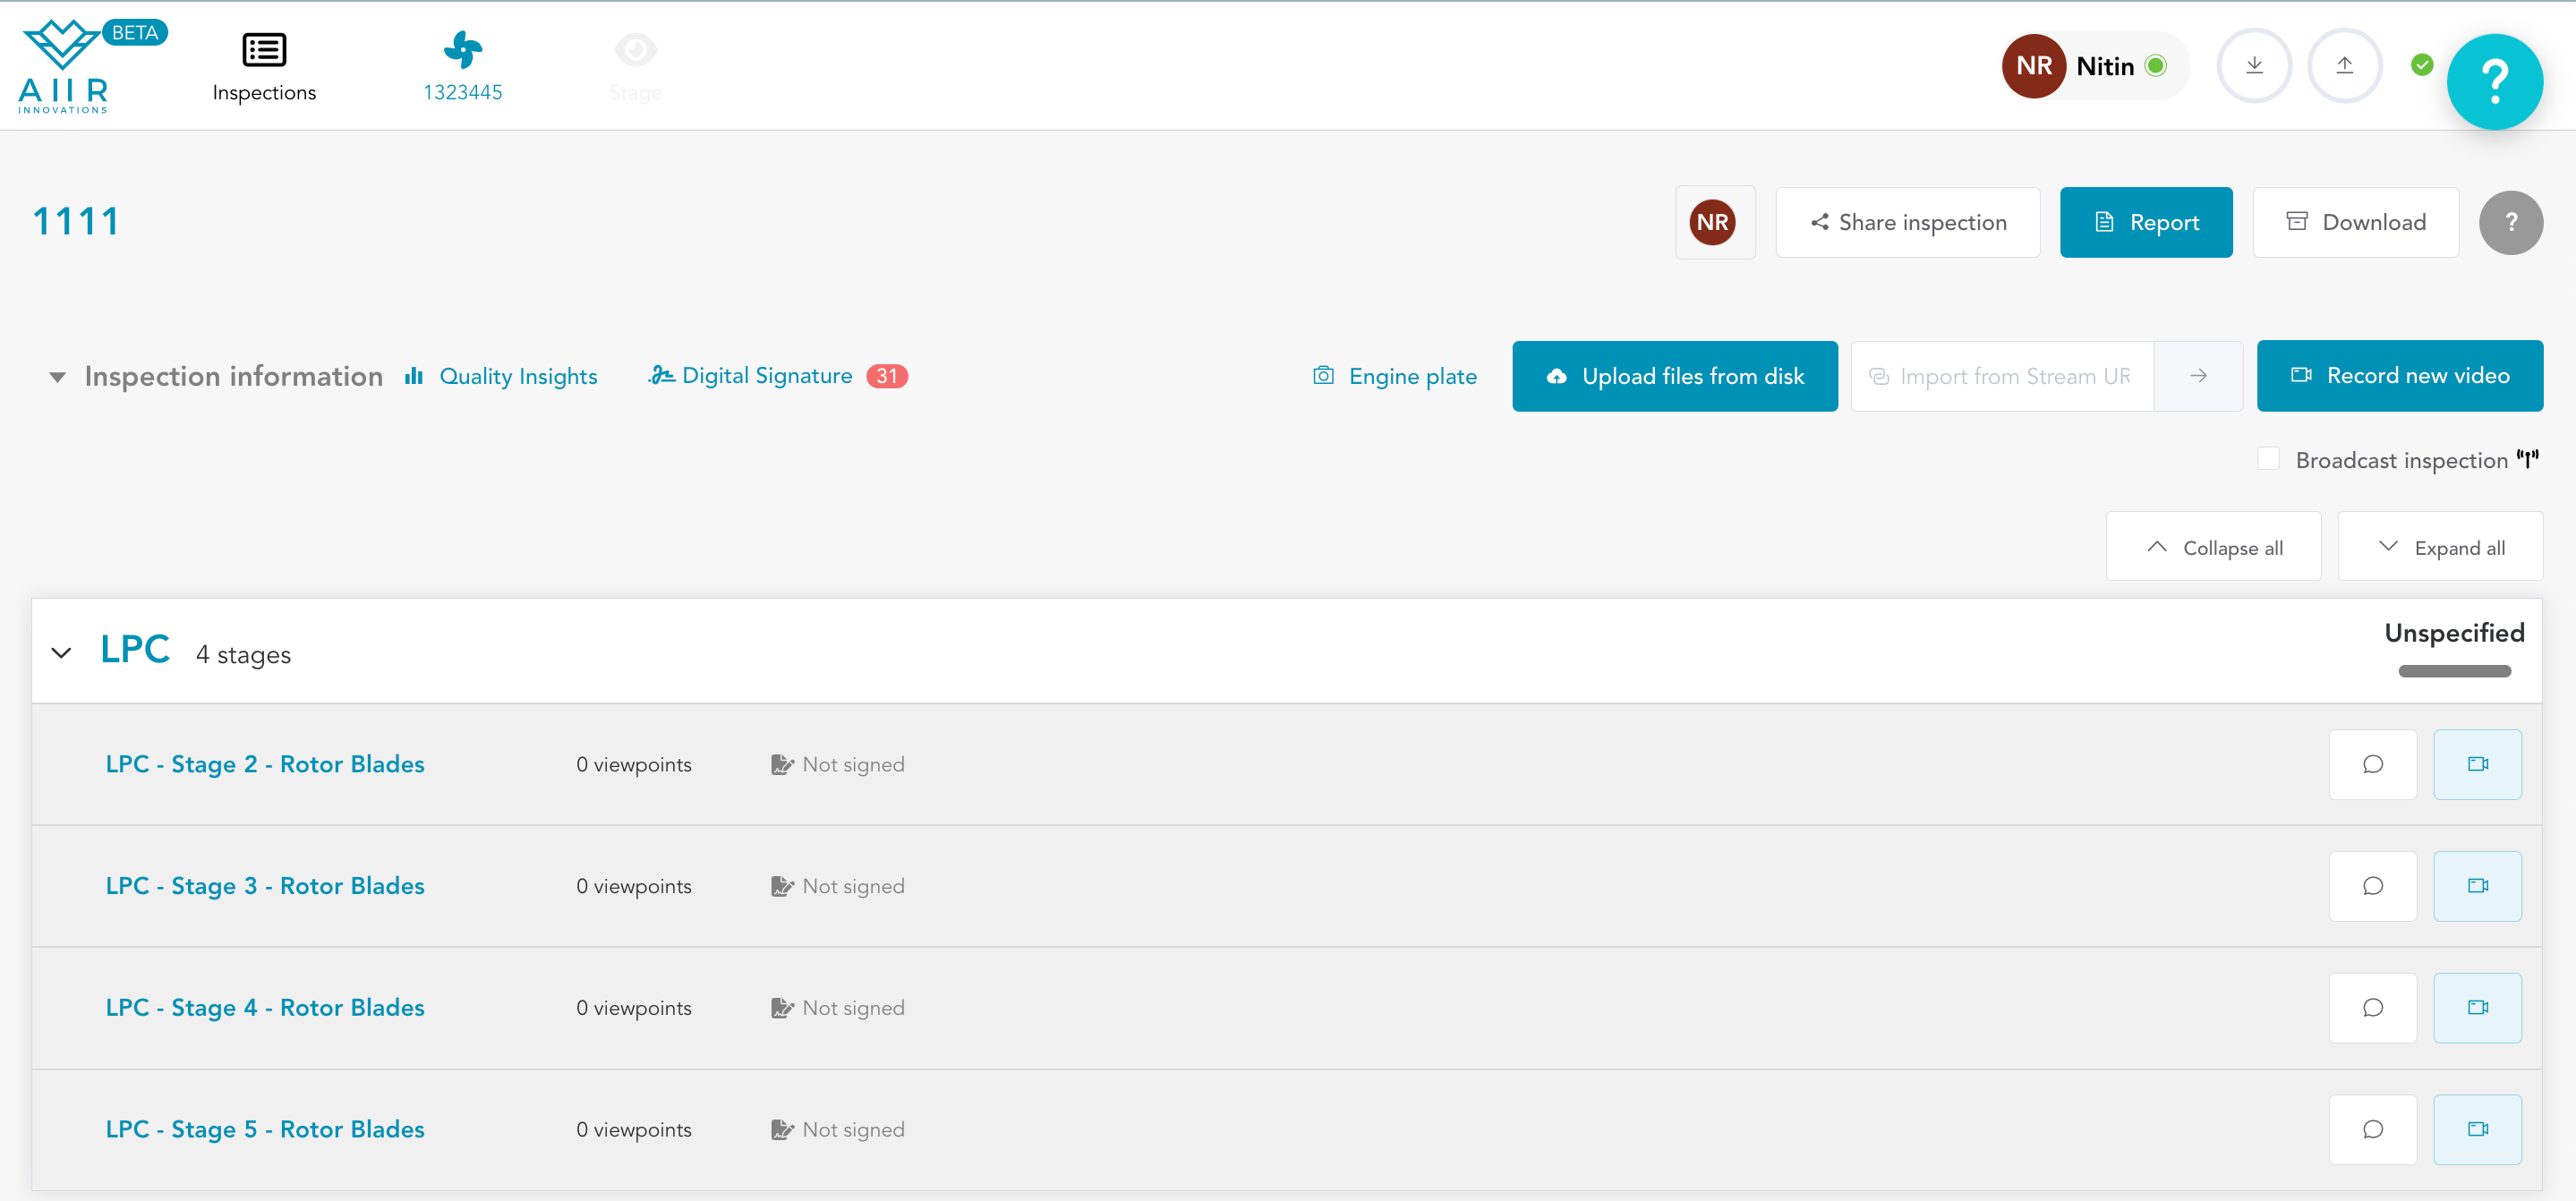The width and height of the screenshot is (2576, 1201).
Task: Open comments for LPC Stage 5 Rotor Blades
Action: click(2371, 1130)
